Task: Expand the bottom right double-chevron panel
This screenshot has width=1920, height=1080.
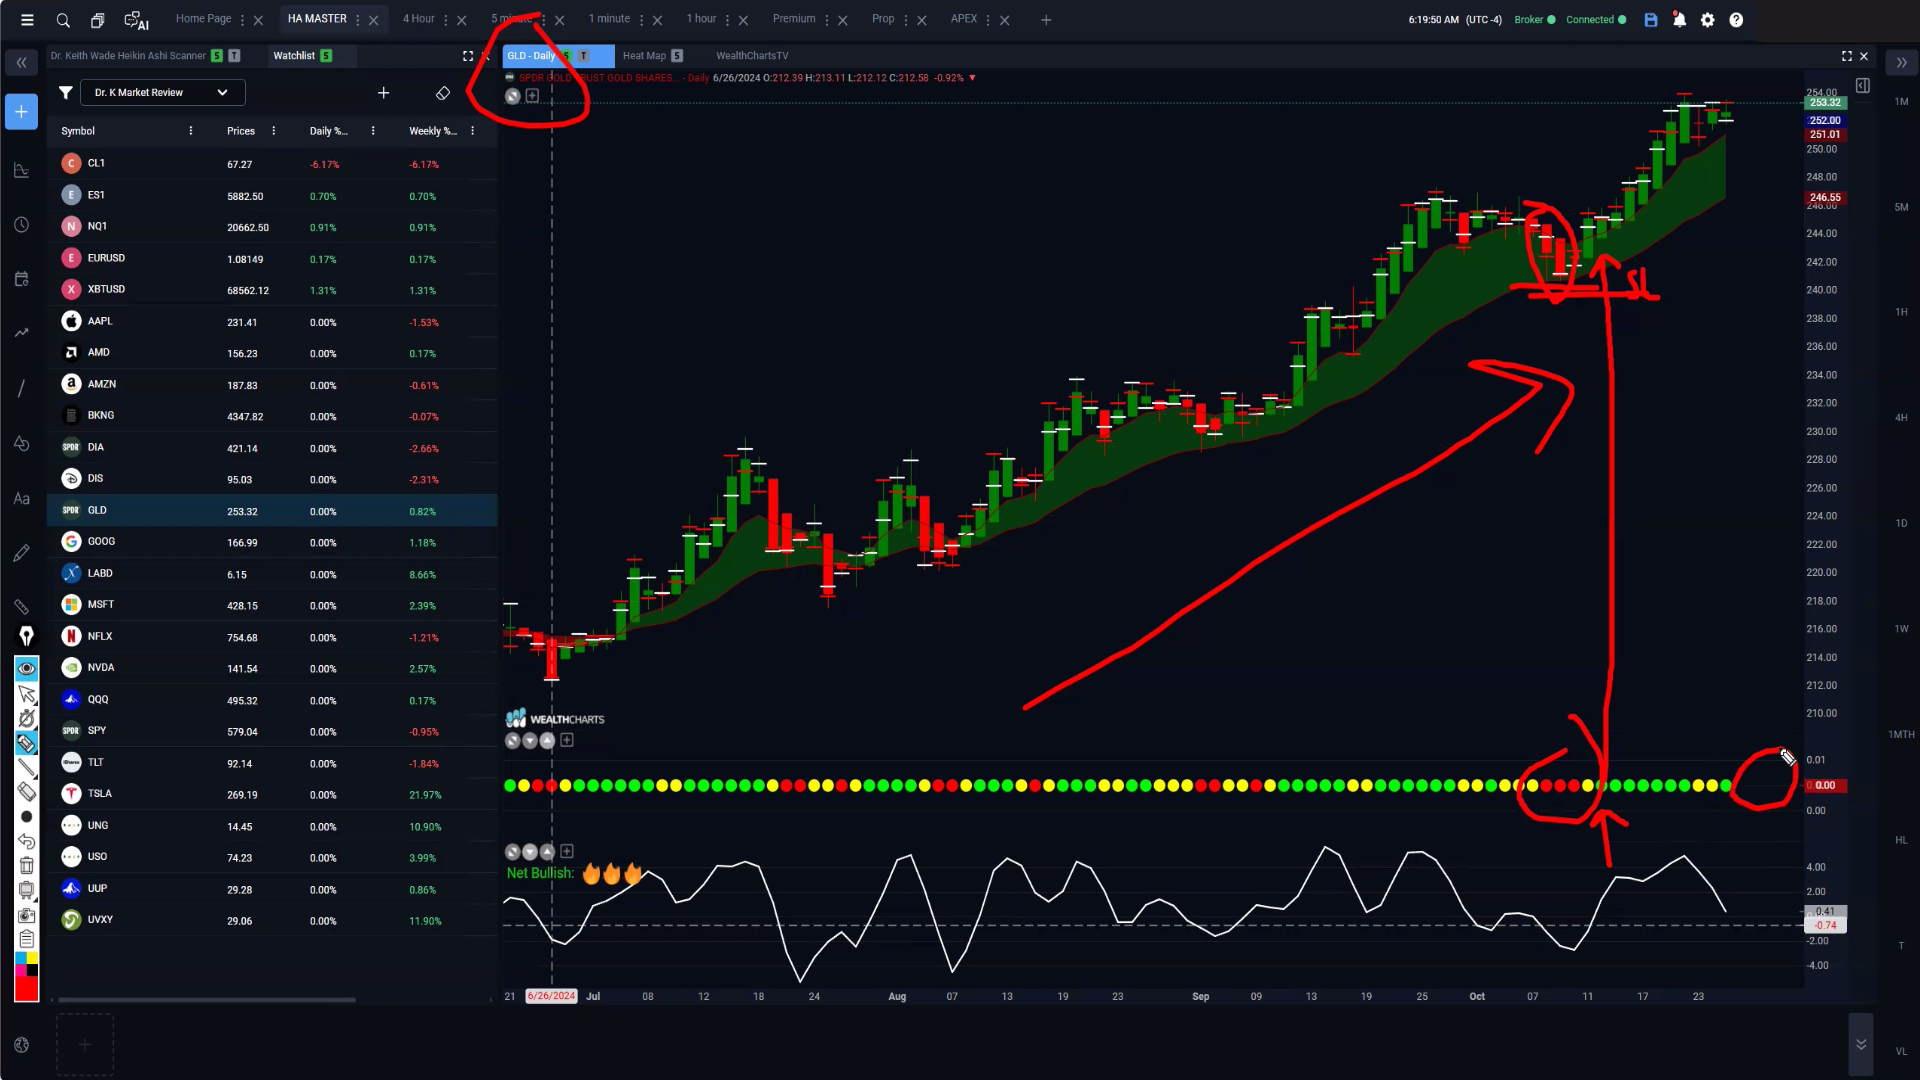Action: [1861, 1044]
